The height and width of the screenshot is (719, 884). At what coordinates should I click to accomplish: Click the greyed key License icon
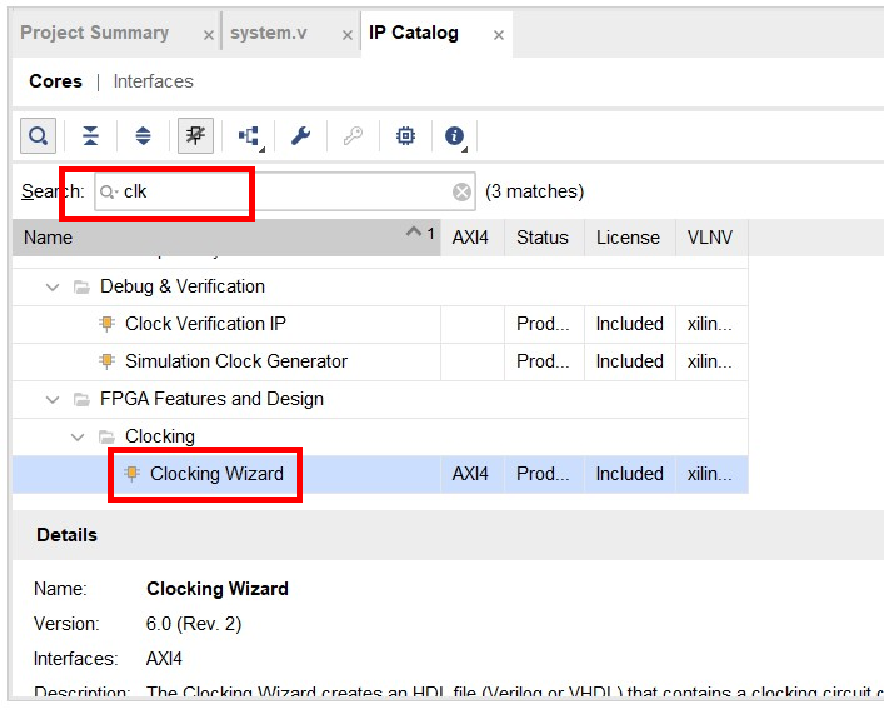pos(353,136)
